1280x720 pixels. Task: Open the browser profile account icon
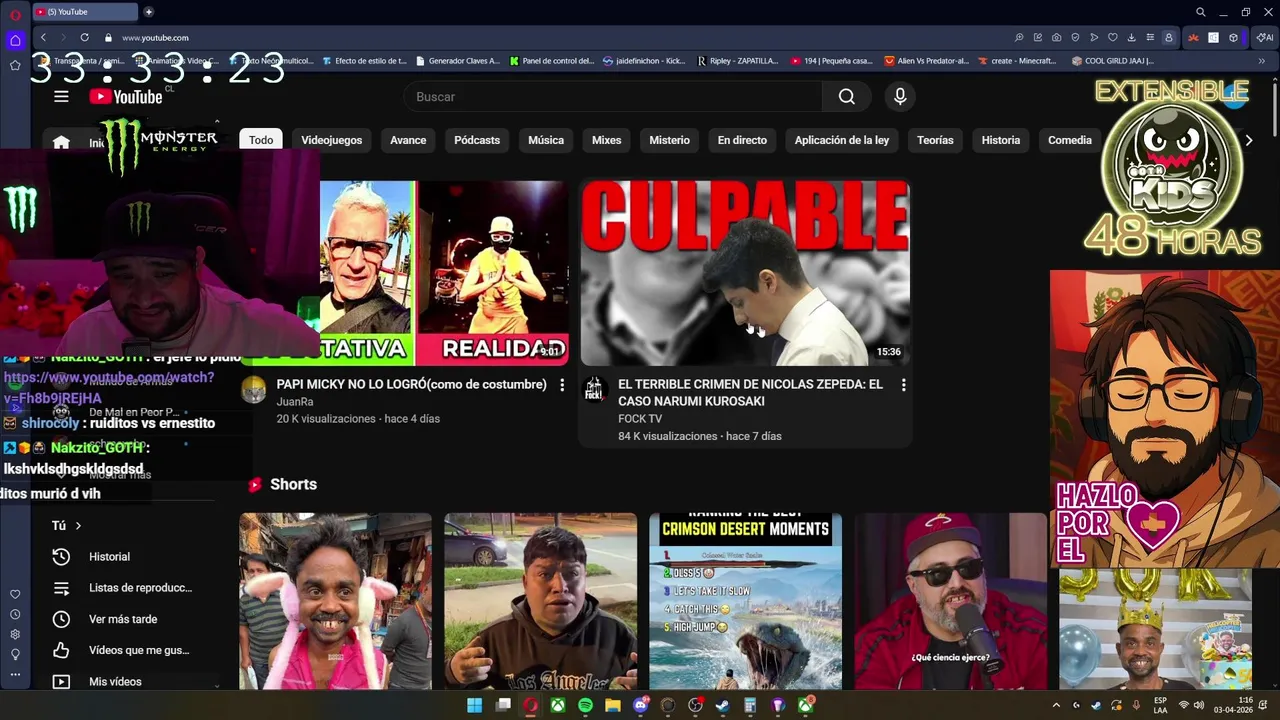1168,37
